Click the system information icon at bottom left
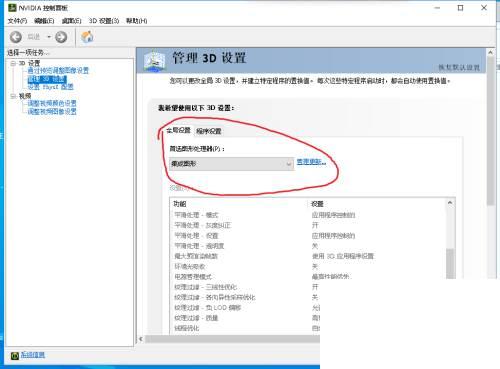 [15, 356]
